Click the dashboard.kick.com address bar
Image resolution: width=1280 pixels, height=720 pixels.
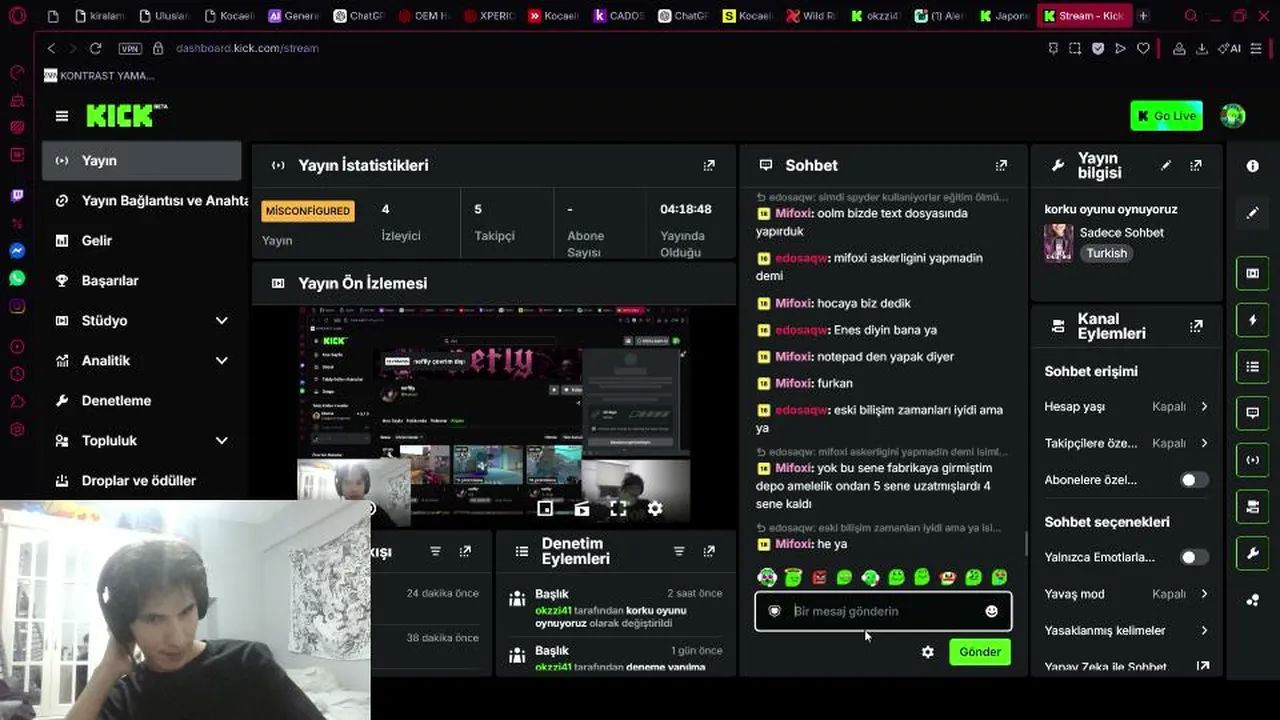247,48
